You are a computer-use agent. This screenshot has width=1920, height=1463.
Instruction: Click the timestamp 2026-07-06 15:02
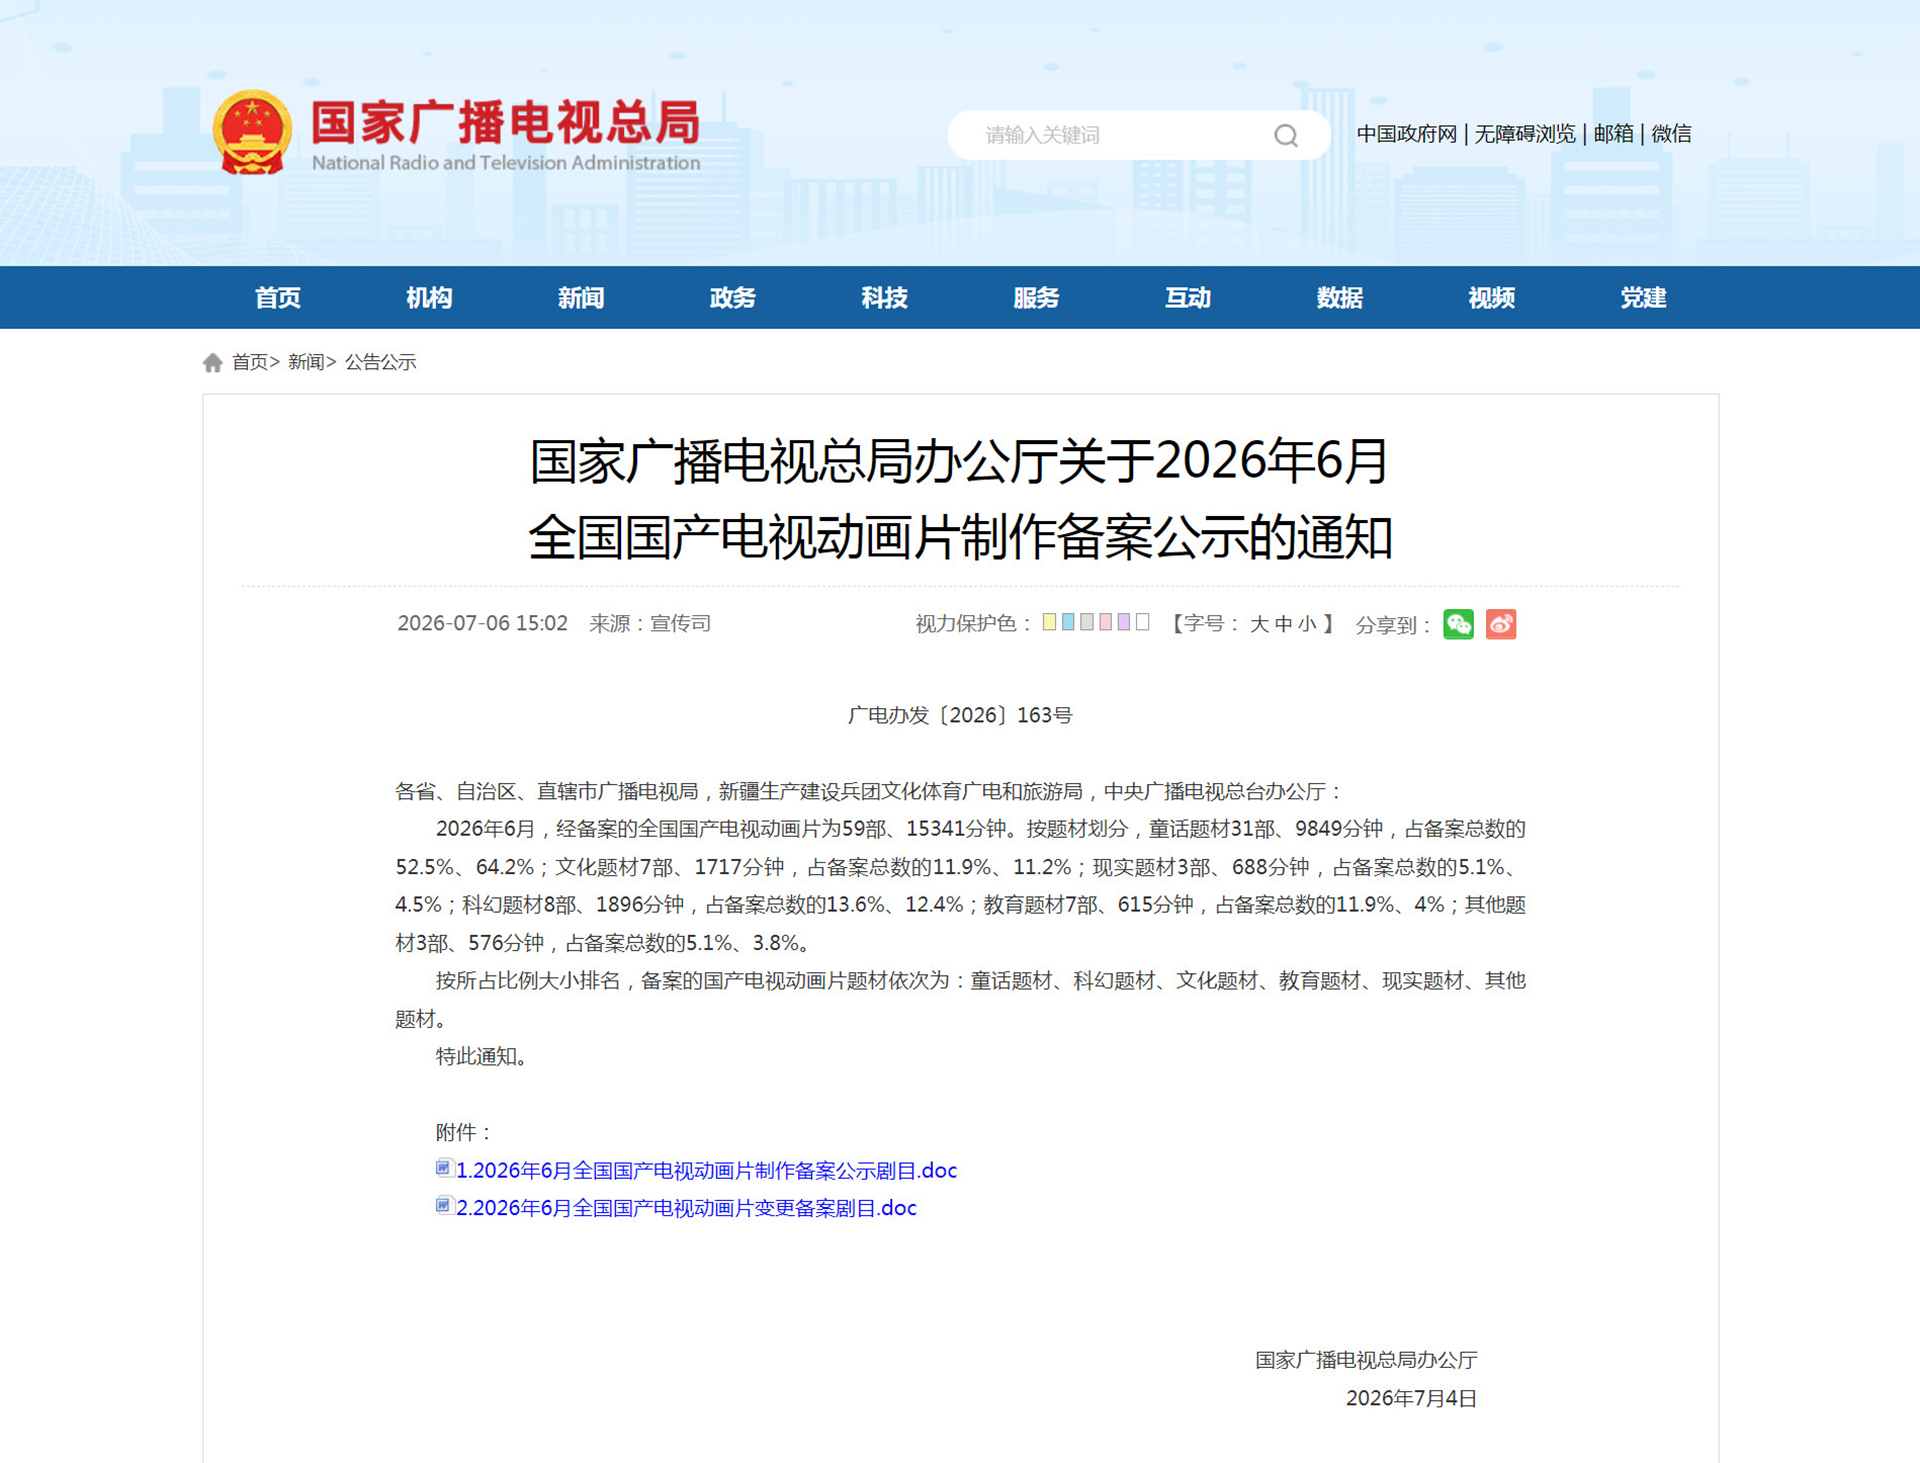[482, 623]
